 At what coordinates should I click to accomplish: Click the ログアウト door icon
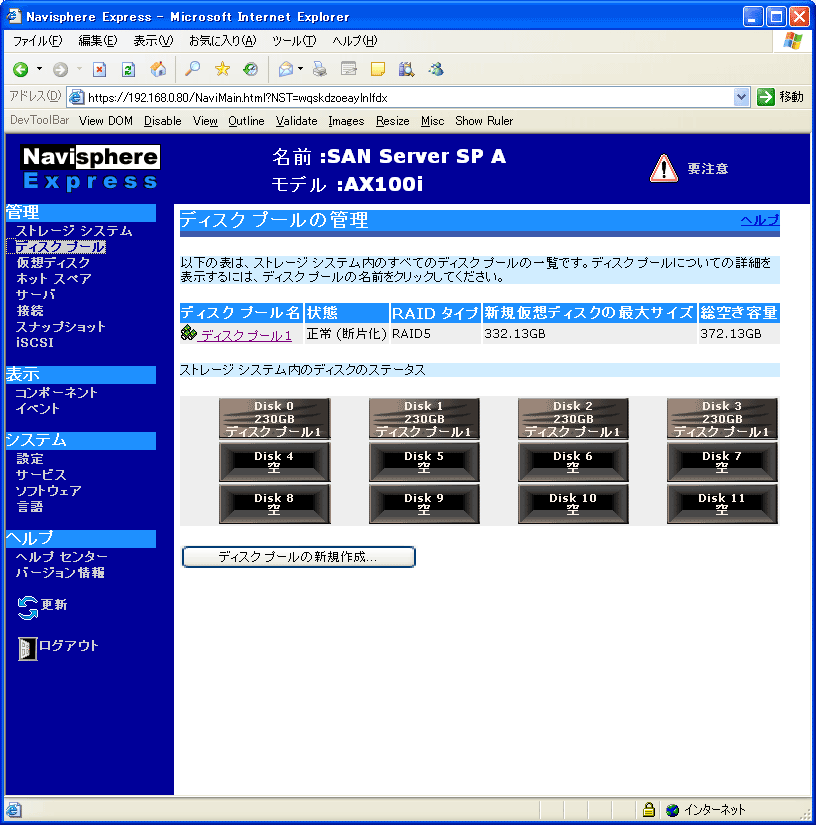27,648
